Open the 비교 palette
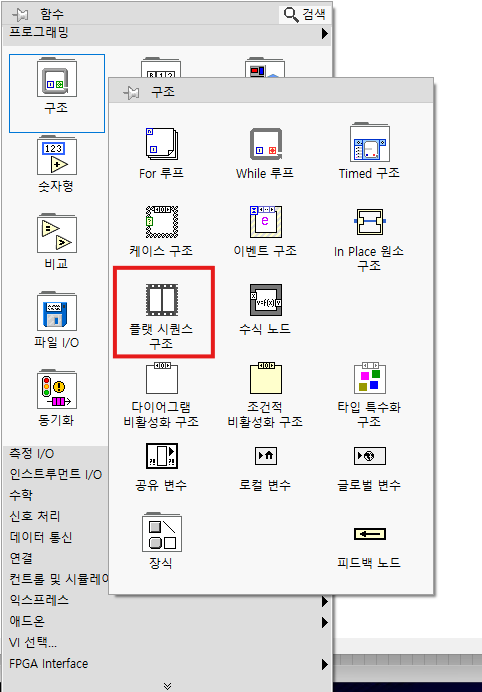 tap(56, 233)
